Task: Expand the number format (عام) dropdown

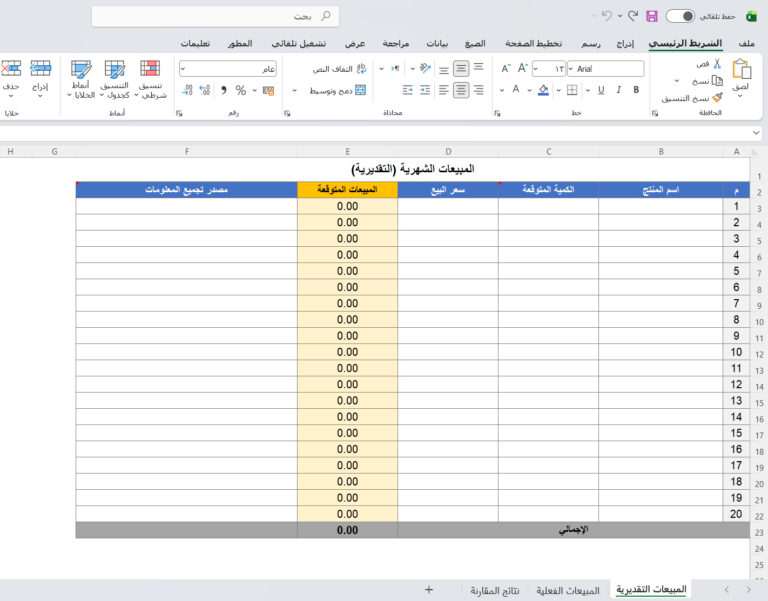Action: [184, 69]
